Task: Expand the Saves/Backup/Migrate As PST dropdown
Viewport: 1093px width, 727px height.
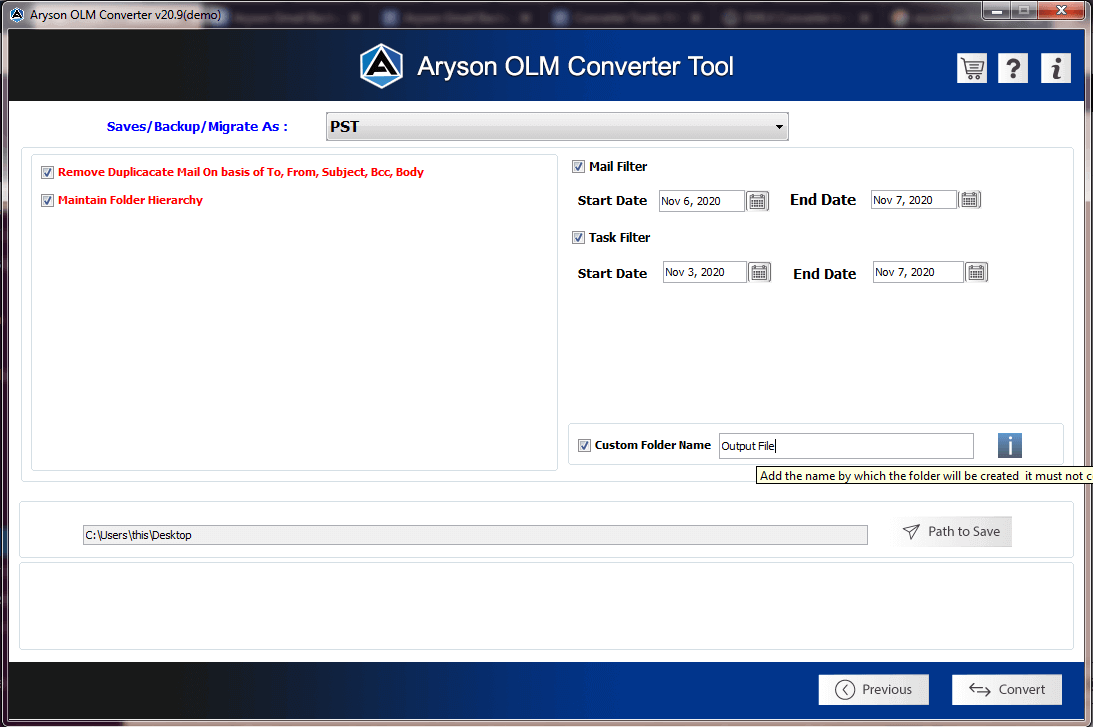Action: point(557,127)
